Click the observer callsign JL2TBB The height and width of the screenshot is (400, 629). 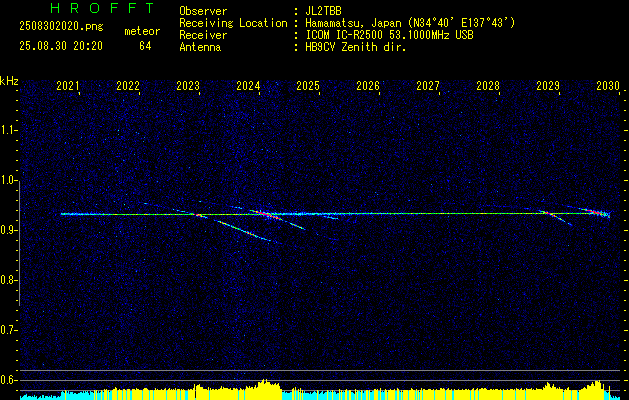[323, 11]
